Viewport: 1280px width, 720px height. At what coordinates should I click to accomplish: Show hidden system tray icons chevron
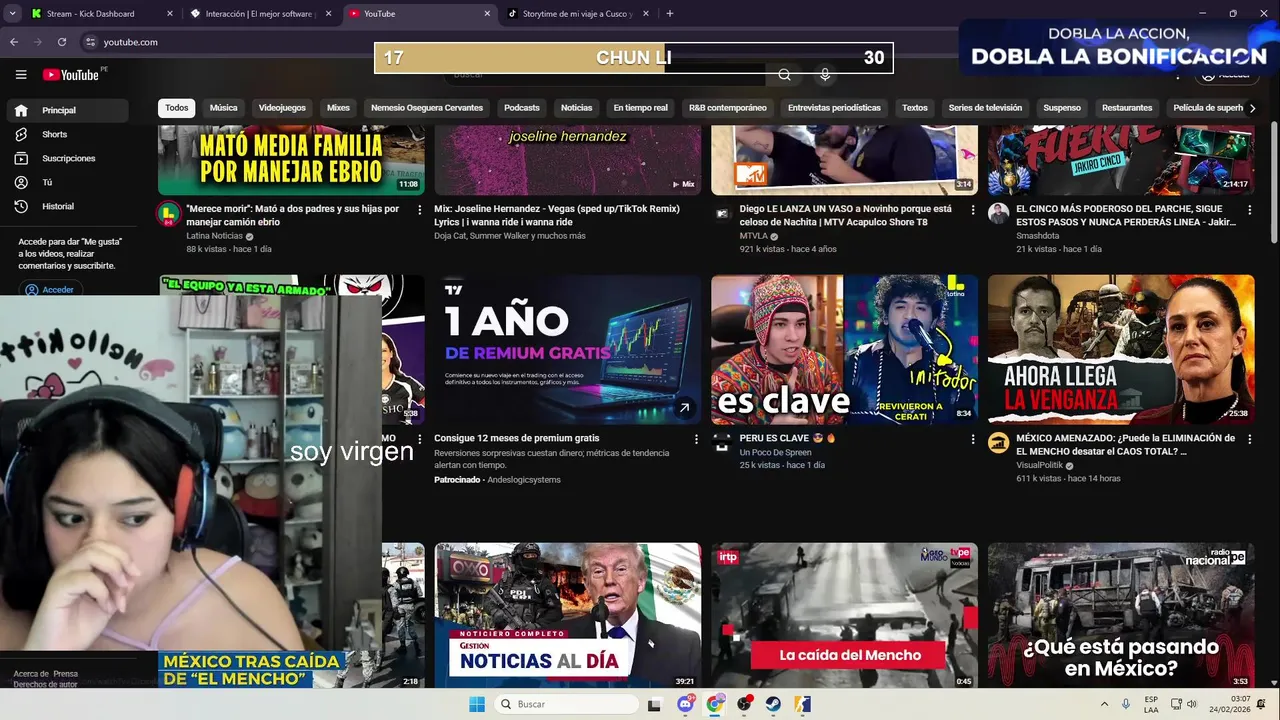[x=1104, y=704]
